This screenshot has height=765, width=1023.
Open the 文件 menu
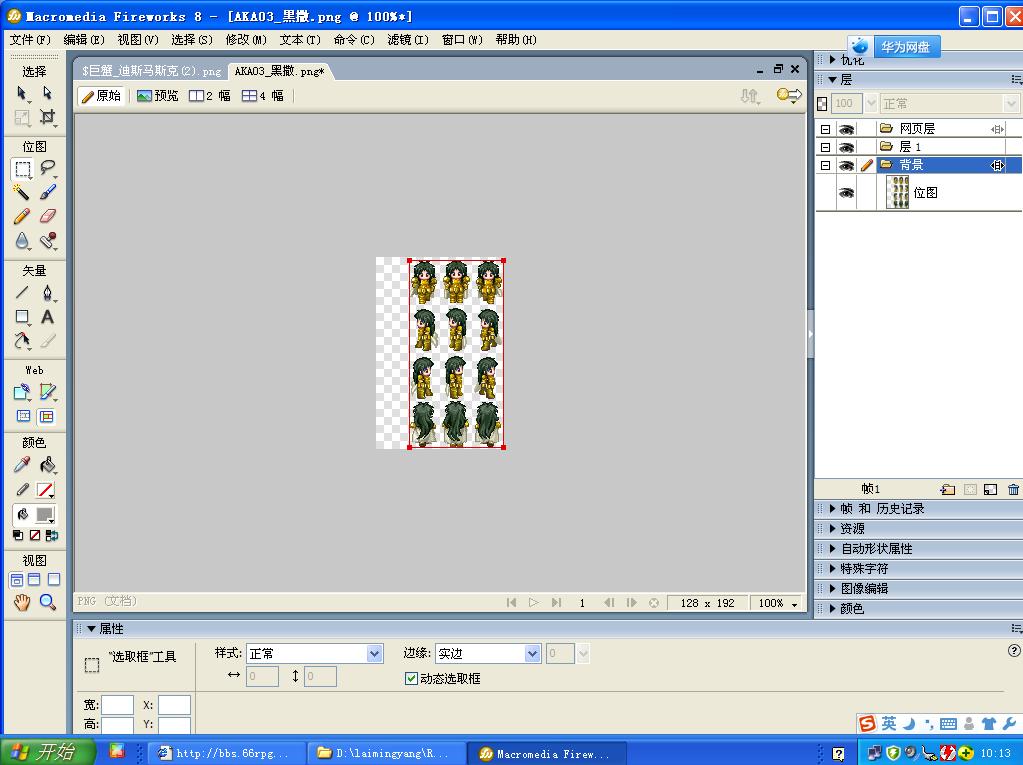[30, 40]
